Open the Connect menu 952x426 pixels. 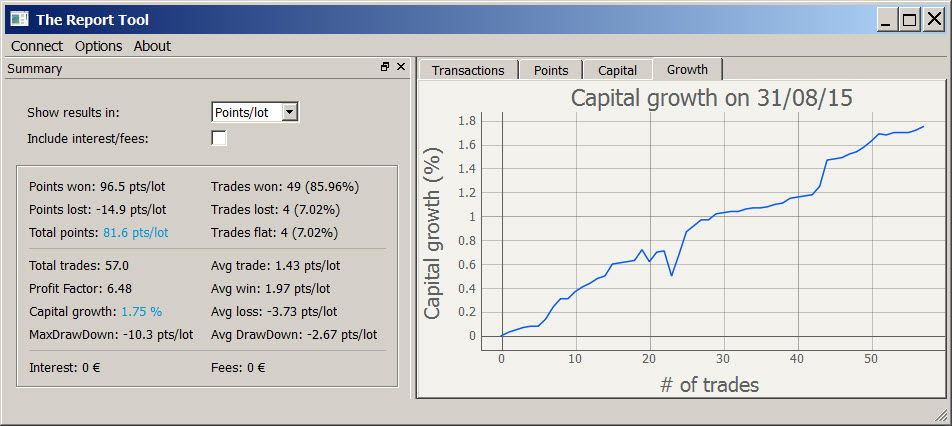point(37,46)
